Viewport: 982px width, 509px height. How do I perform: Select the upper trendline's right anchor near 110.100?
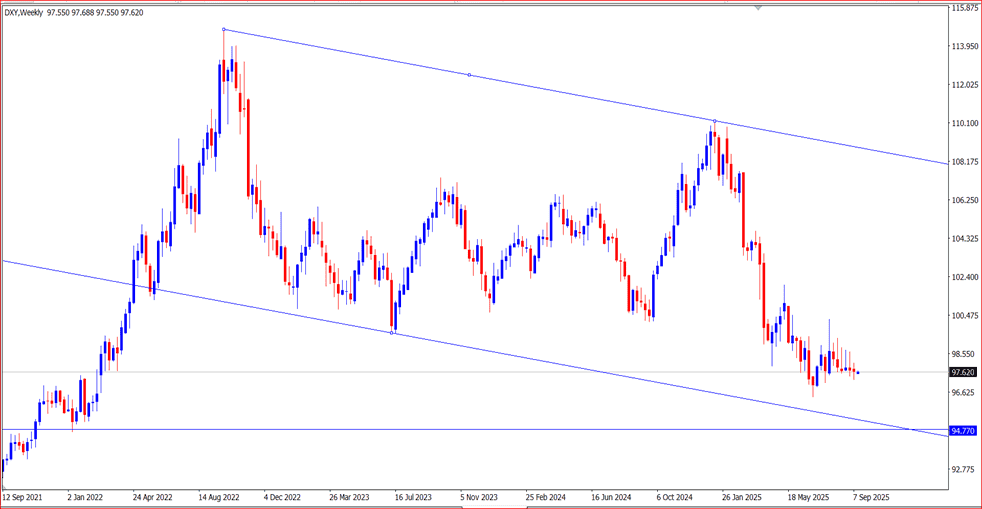714,121
